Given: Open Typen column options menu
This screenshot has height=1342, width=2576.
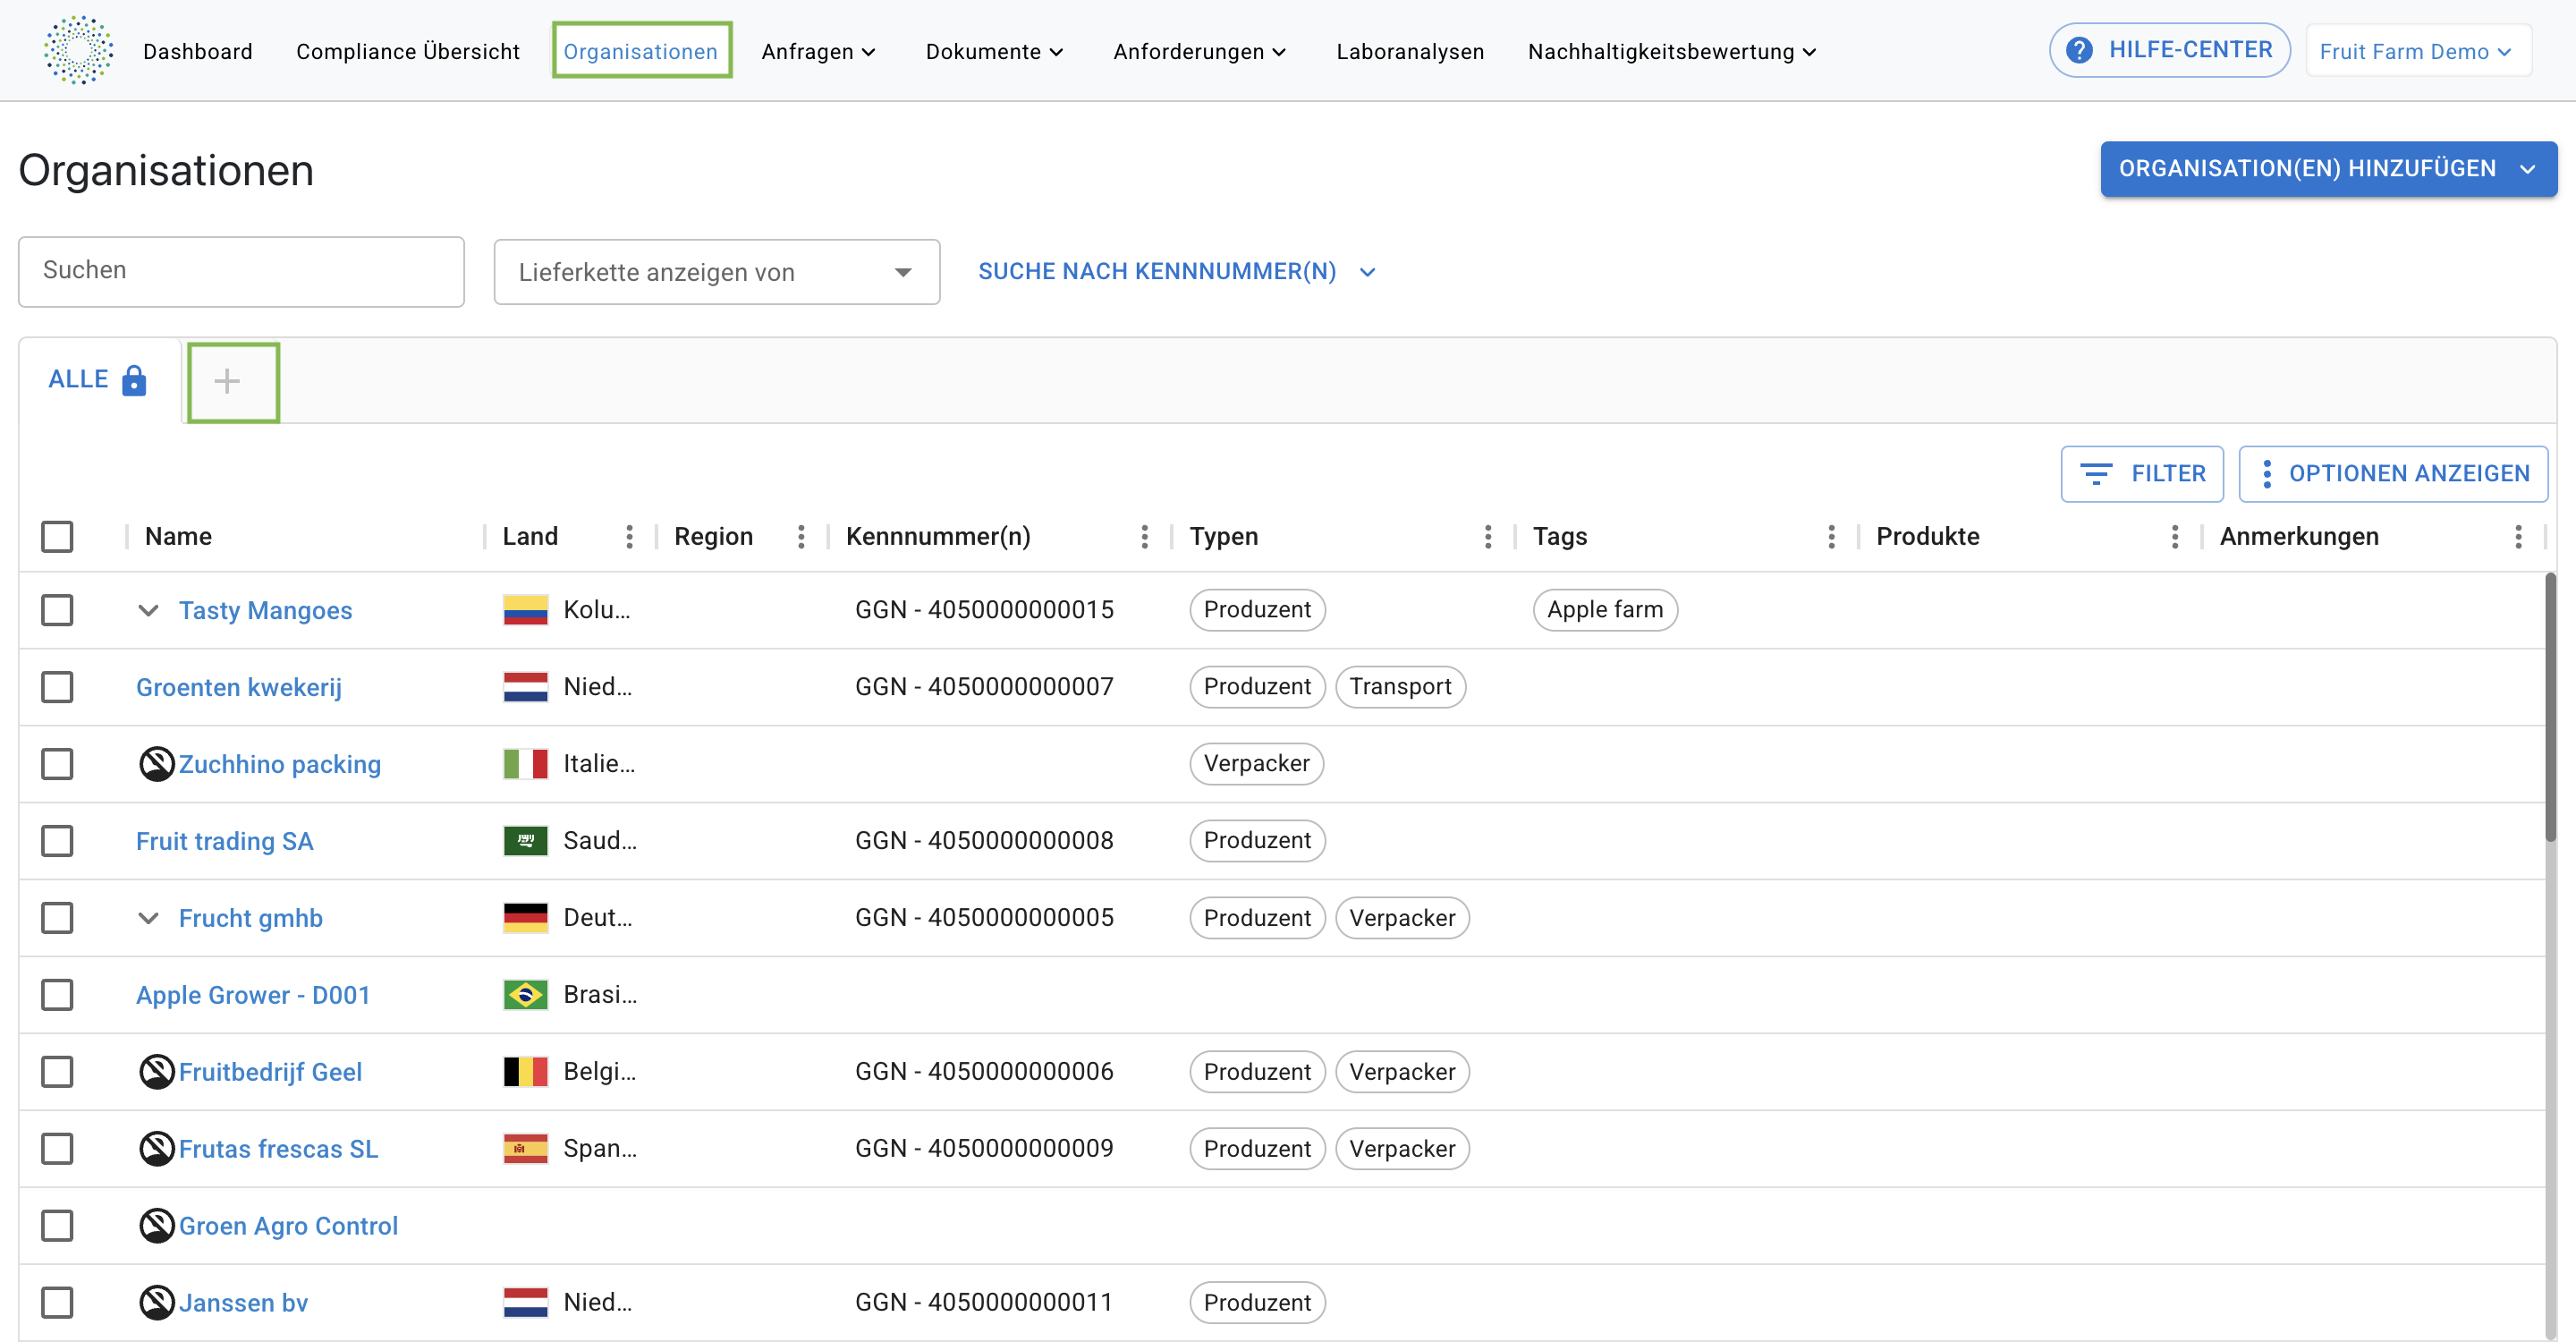Looking at the screenshot, I should (x=1488, y=537).
